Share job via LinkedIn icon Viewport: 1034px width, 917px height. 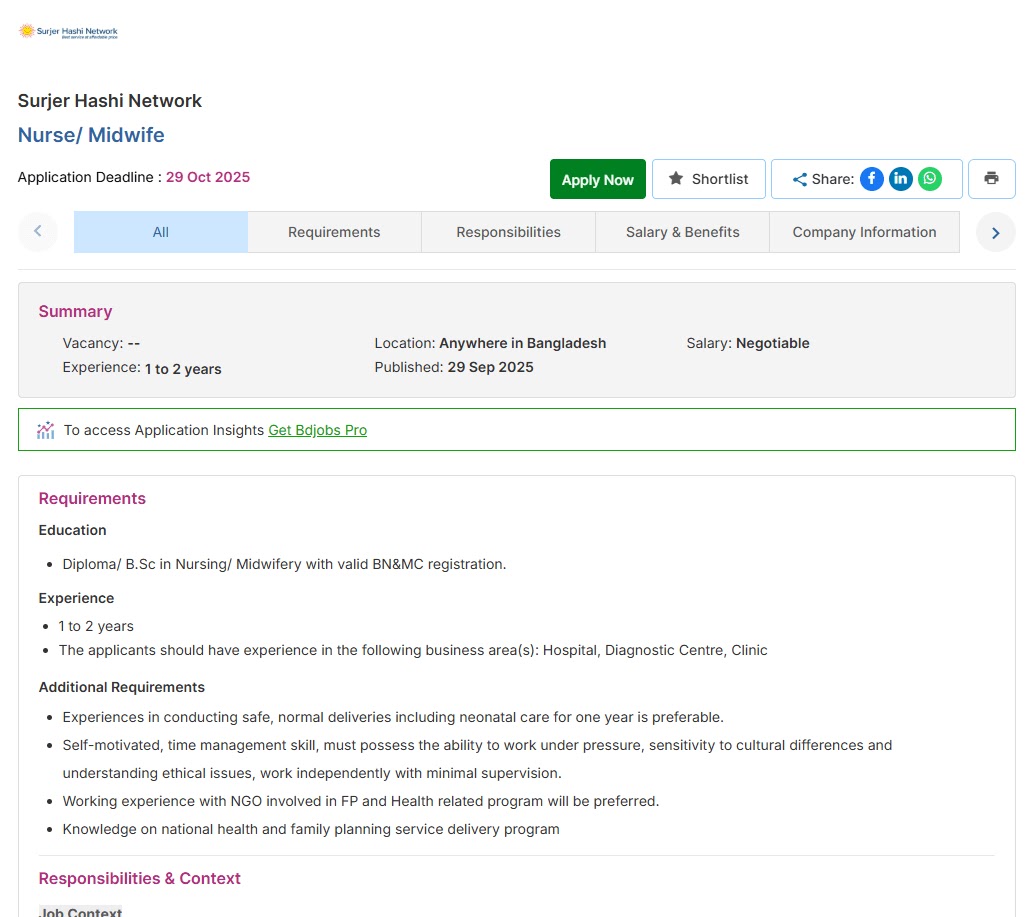tap(901, 179)
